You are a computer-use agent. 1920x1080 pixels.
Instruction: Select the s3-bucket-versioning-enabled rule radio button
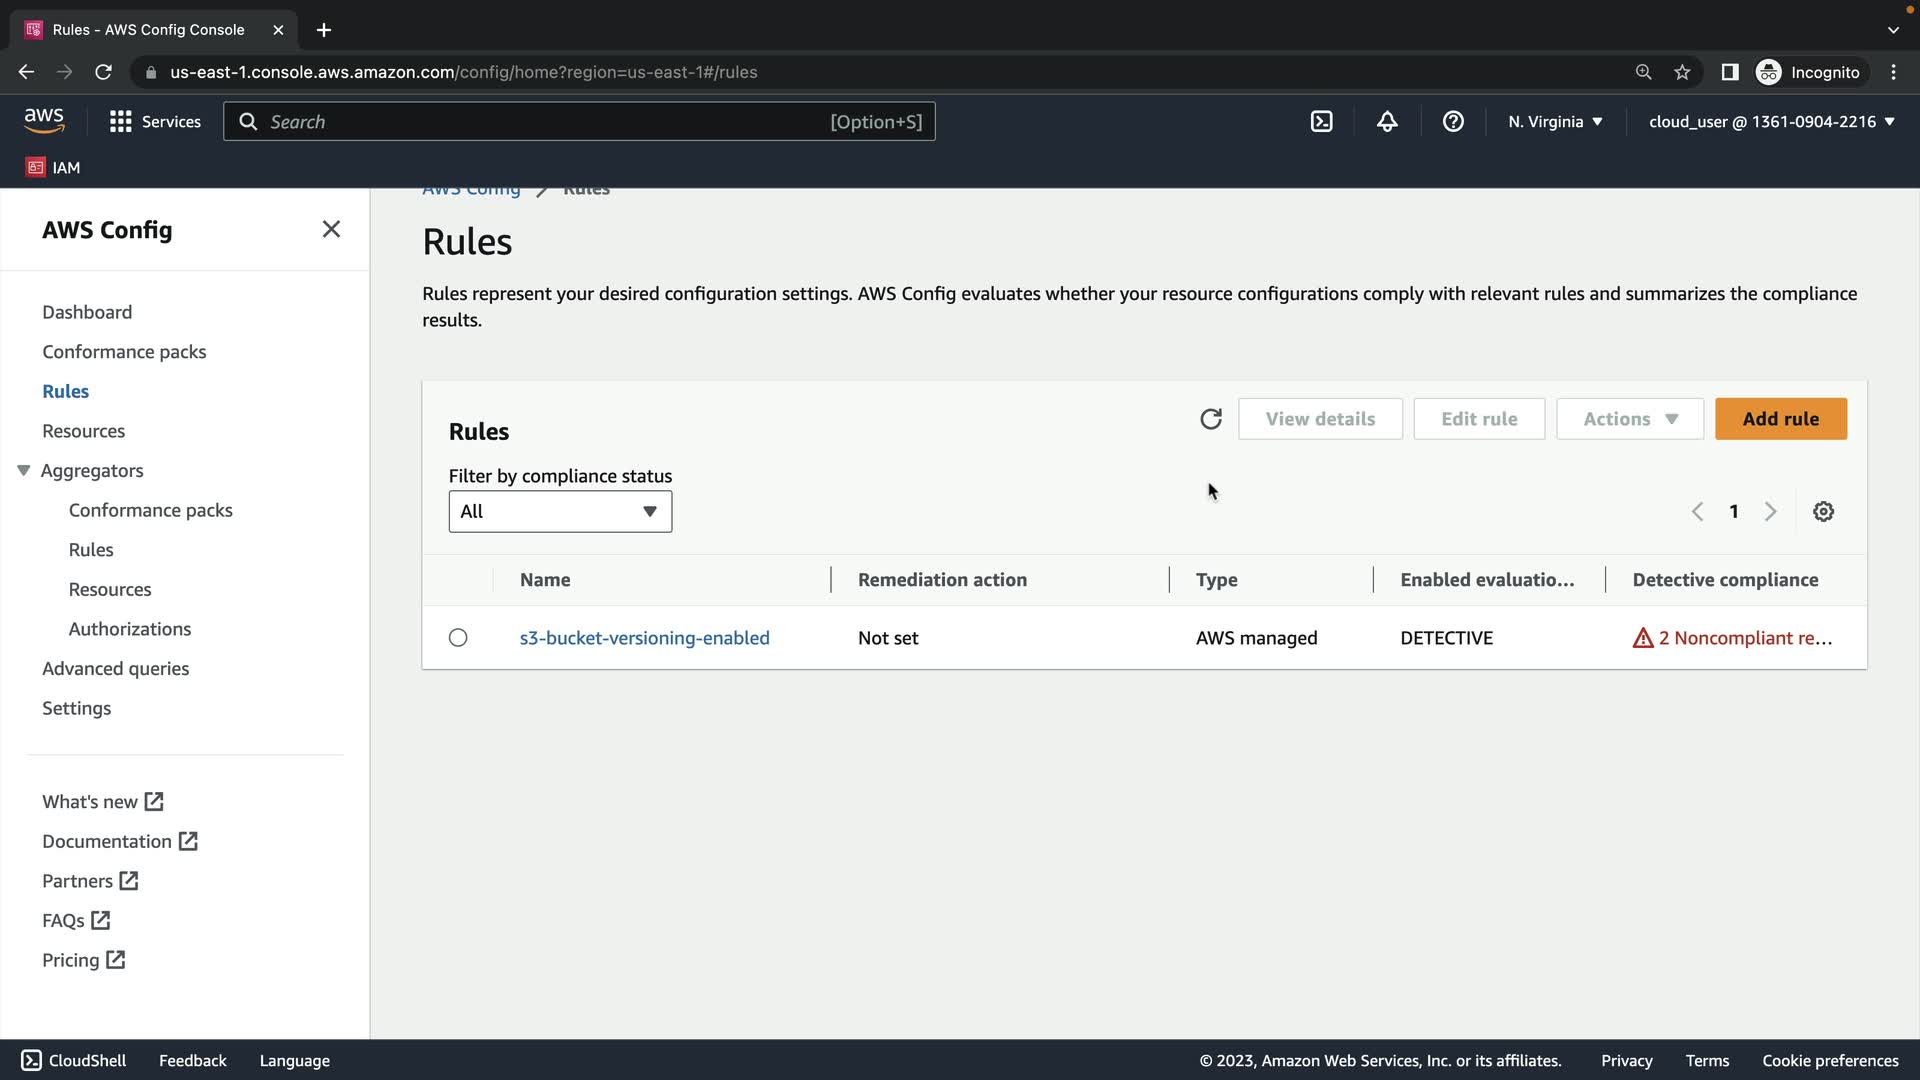458,638
